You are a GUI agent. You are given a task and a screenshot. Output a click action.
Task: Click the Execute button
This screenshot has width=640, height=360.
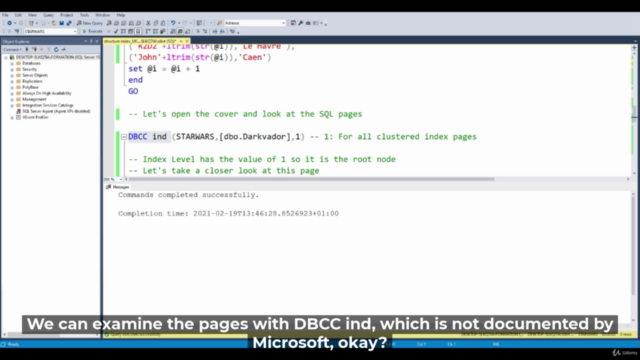(93, 31)
